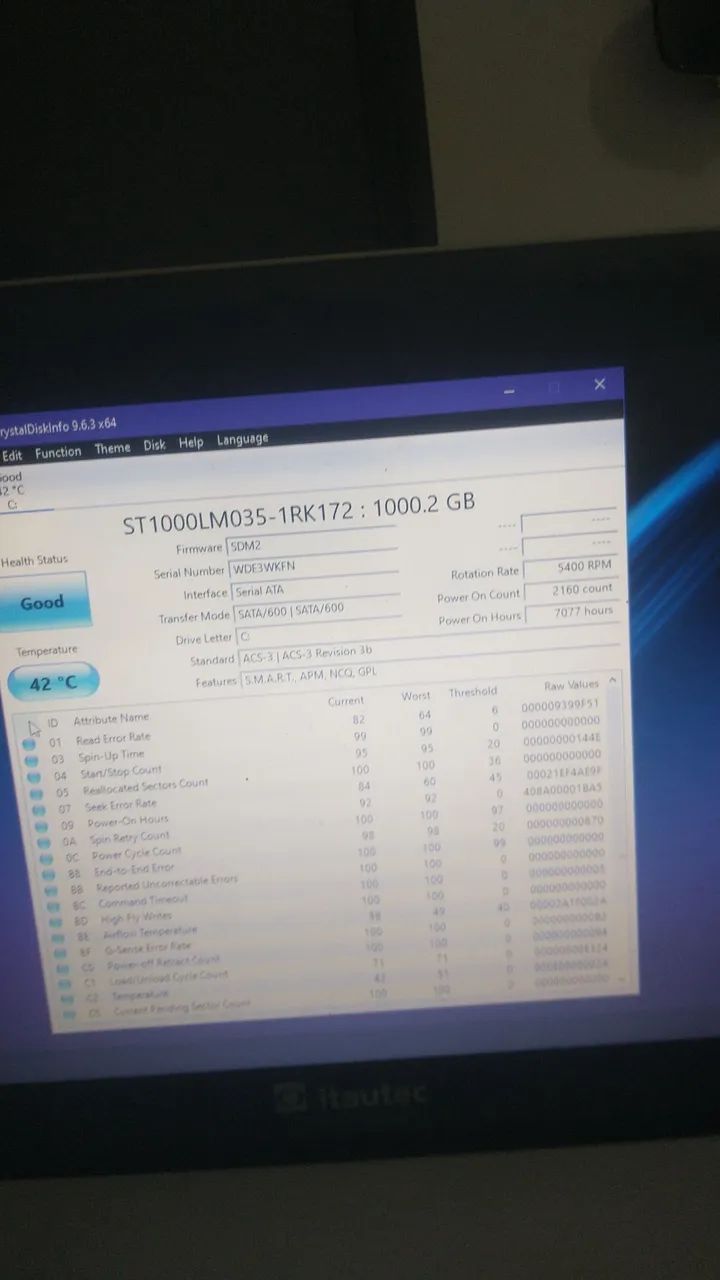Screen dimensions: 720x1280
Task: Open the Disk menu
Action: (x=154, y=445)
